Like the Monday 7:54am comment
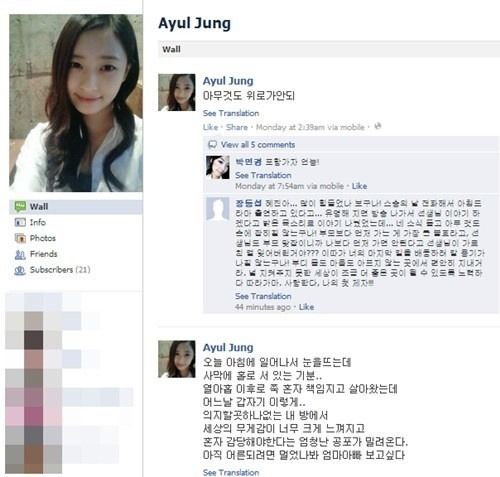The height and width of the screenshot is (477, 500). [359, 186]
